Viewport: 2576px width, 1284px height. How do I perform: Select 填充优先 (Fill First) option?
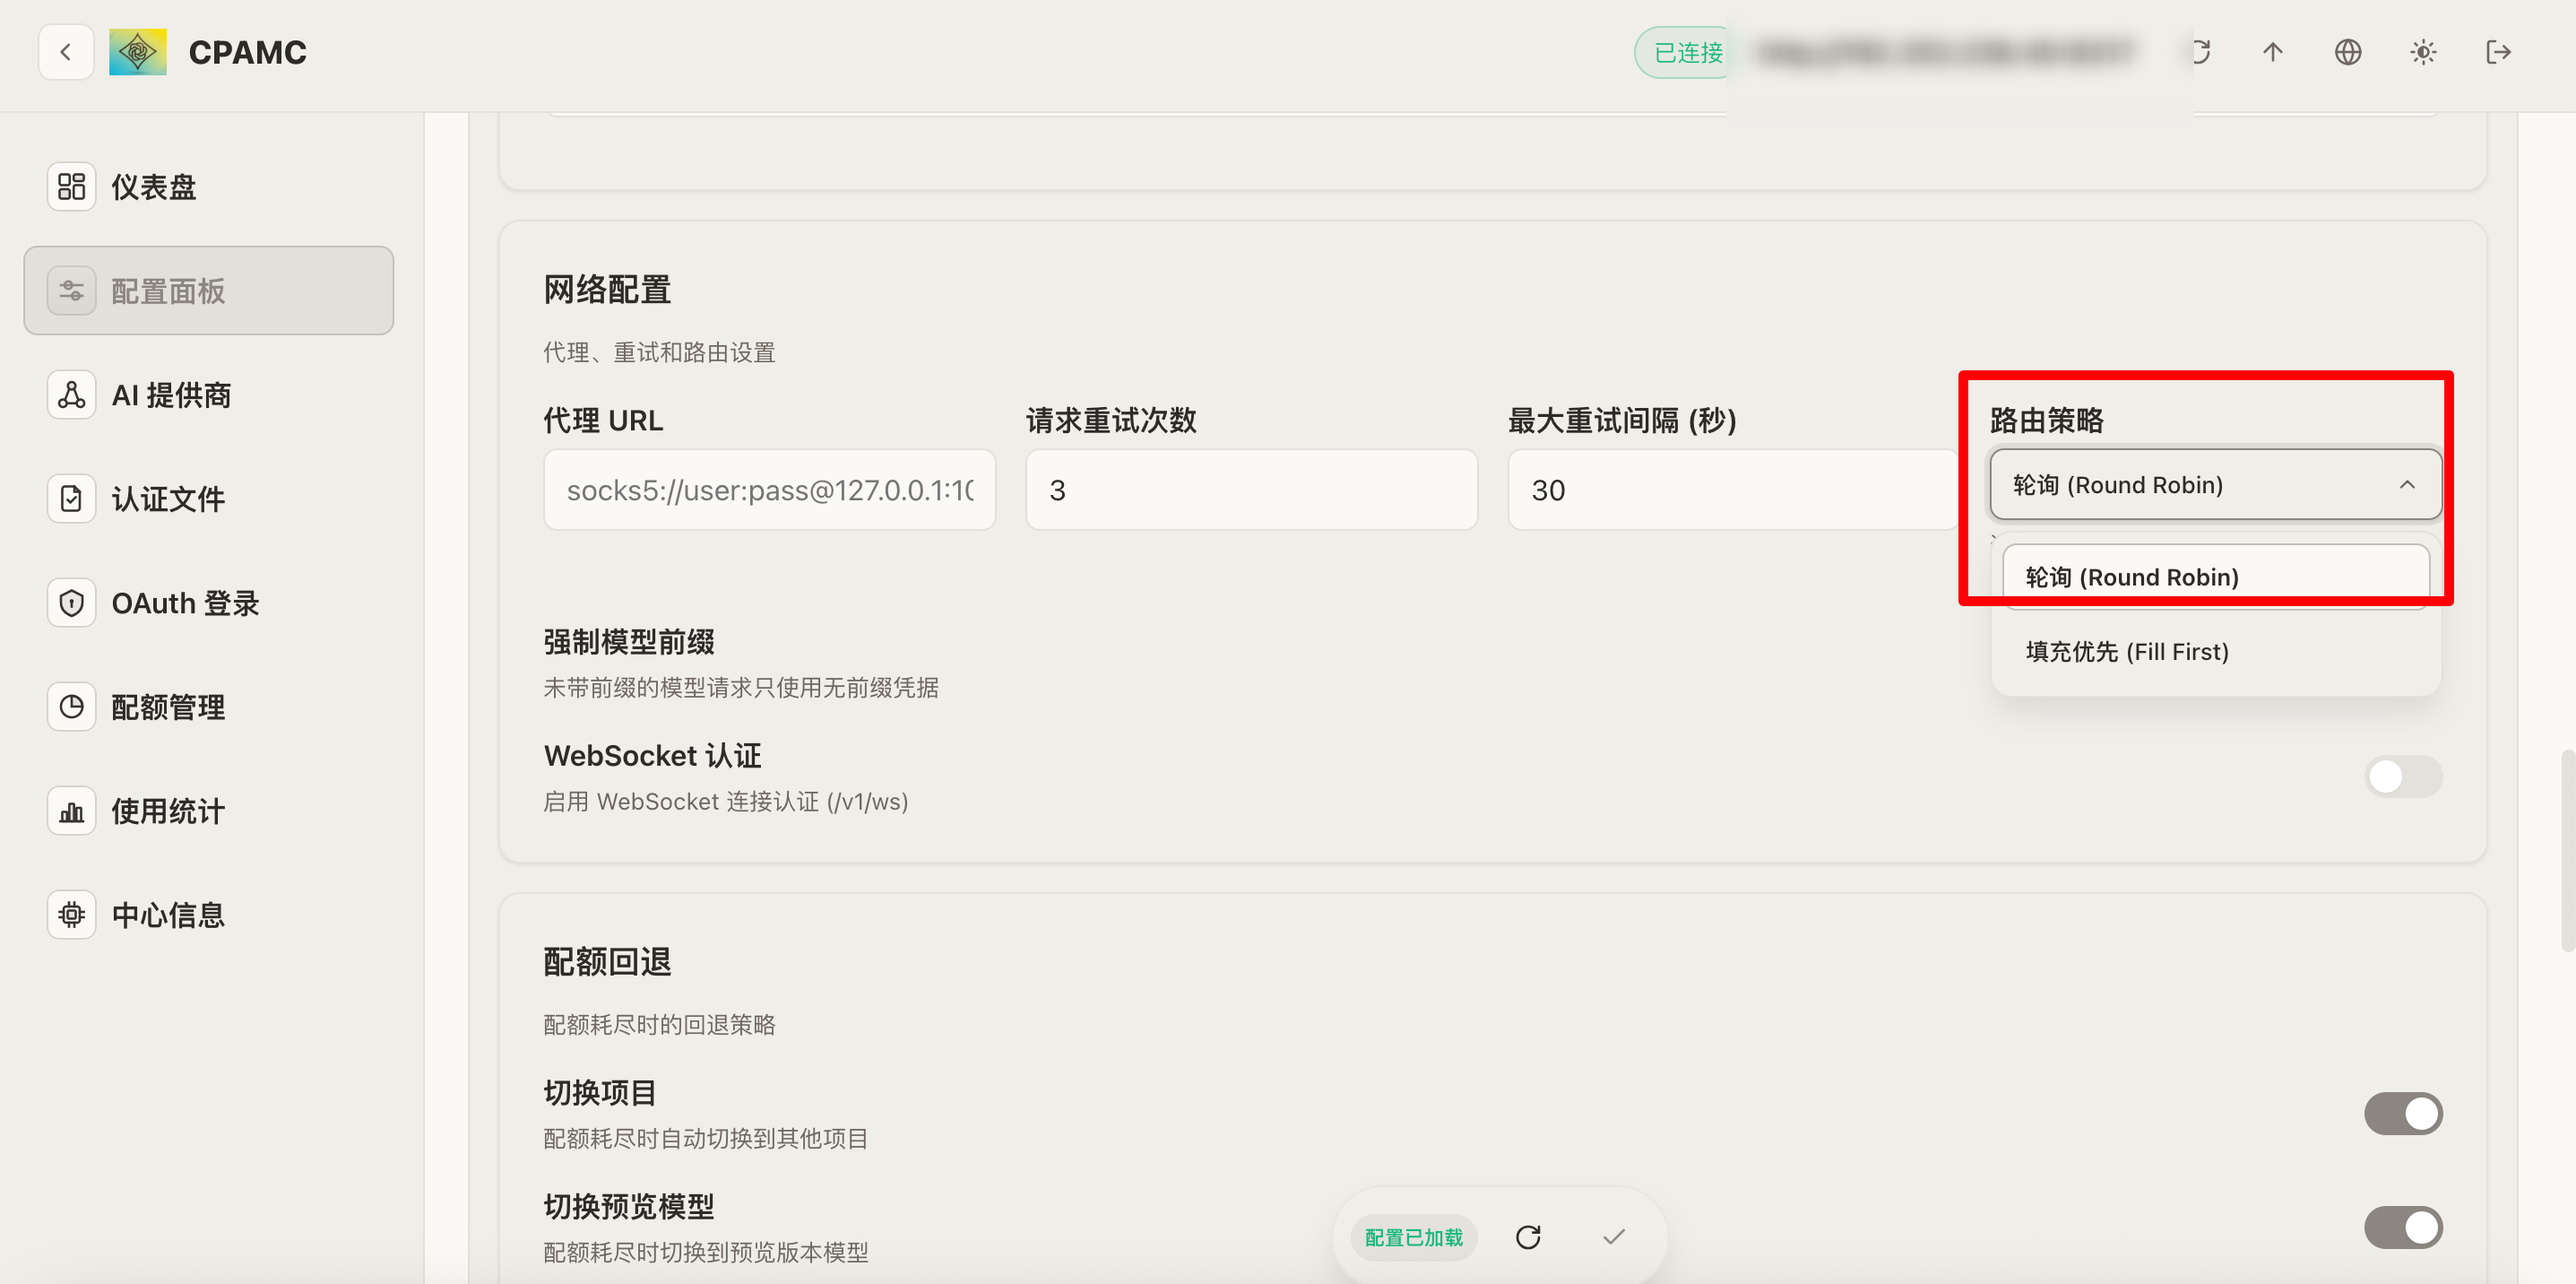tap(2127, 652)
